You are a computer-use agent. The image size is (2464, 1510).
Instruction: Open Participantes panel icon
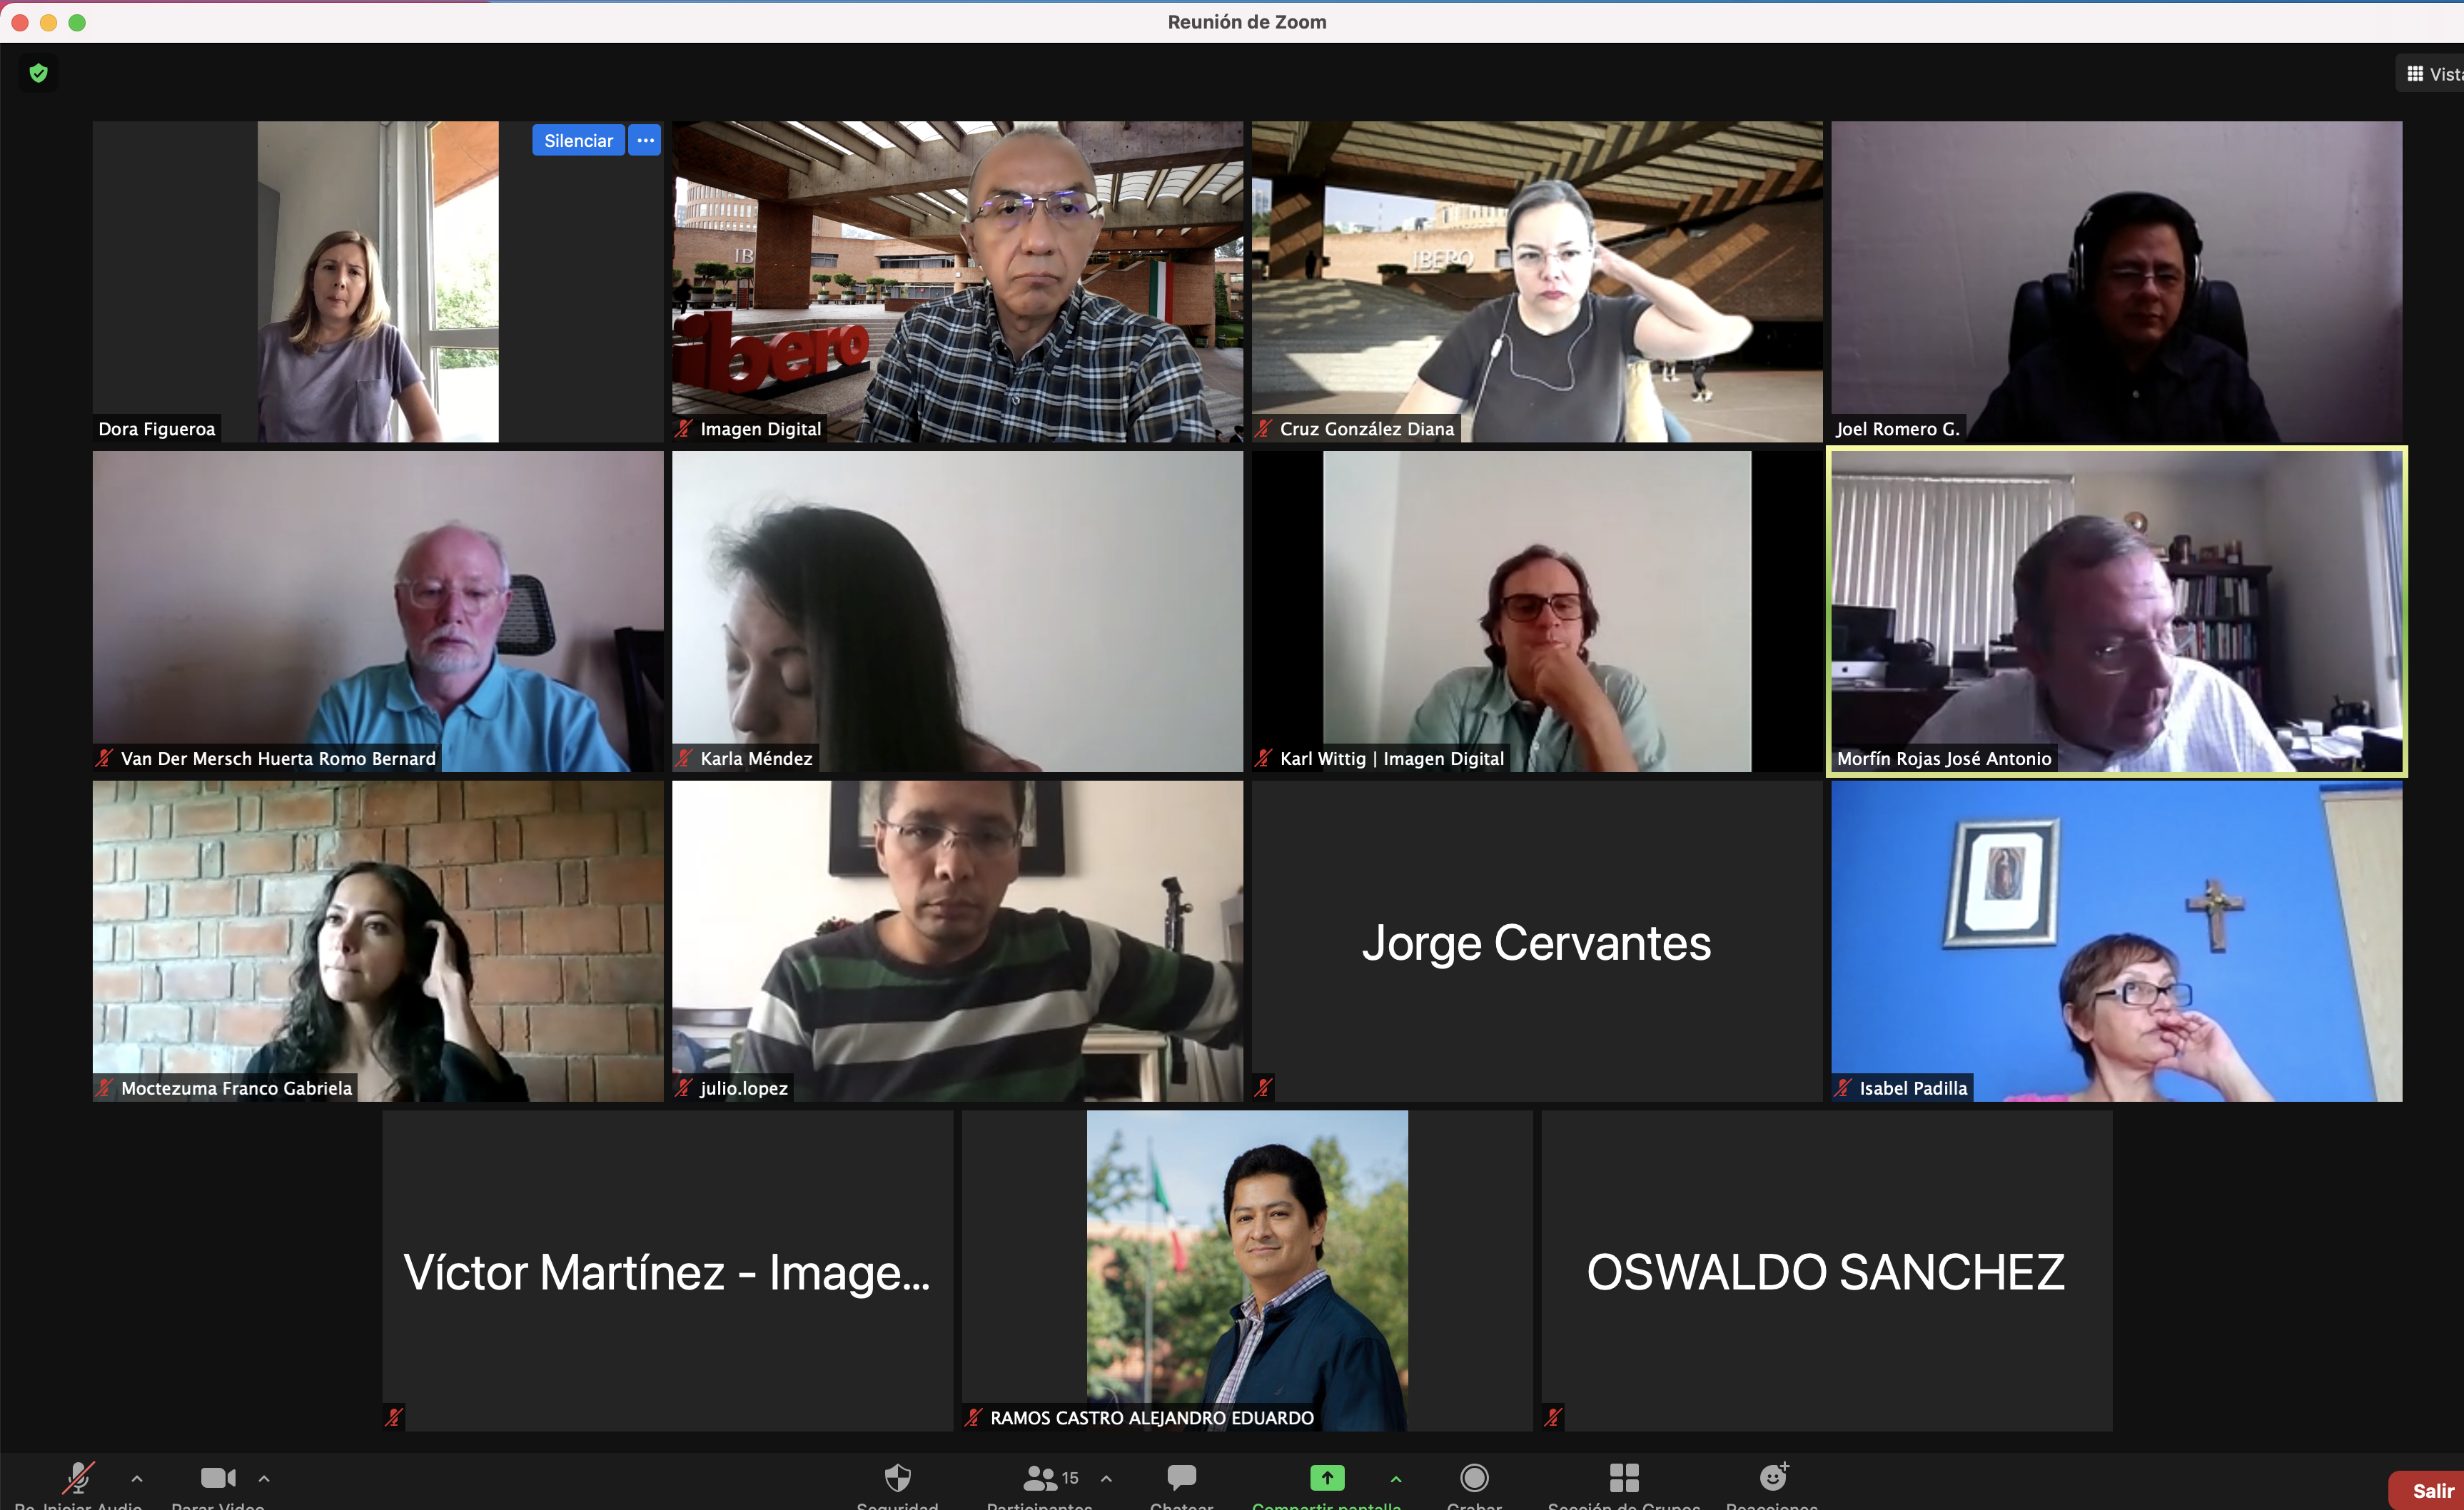1039,1478
